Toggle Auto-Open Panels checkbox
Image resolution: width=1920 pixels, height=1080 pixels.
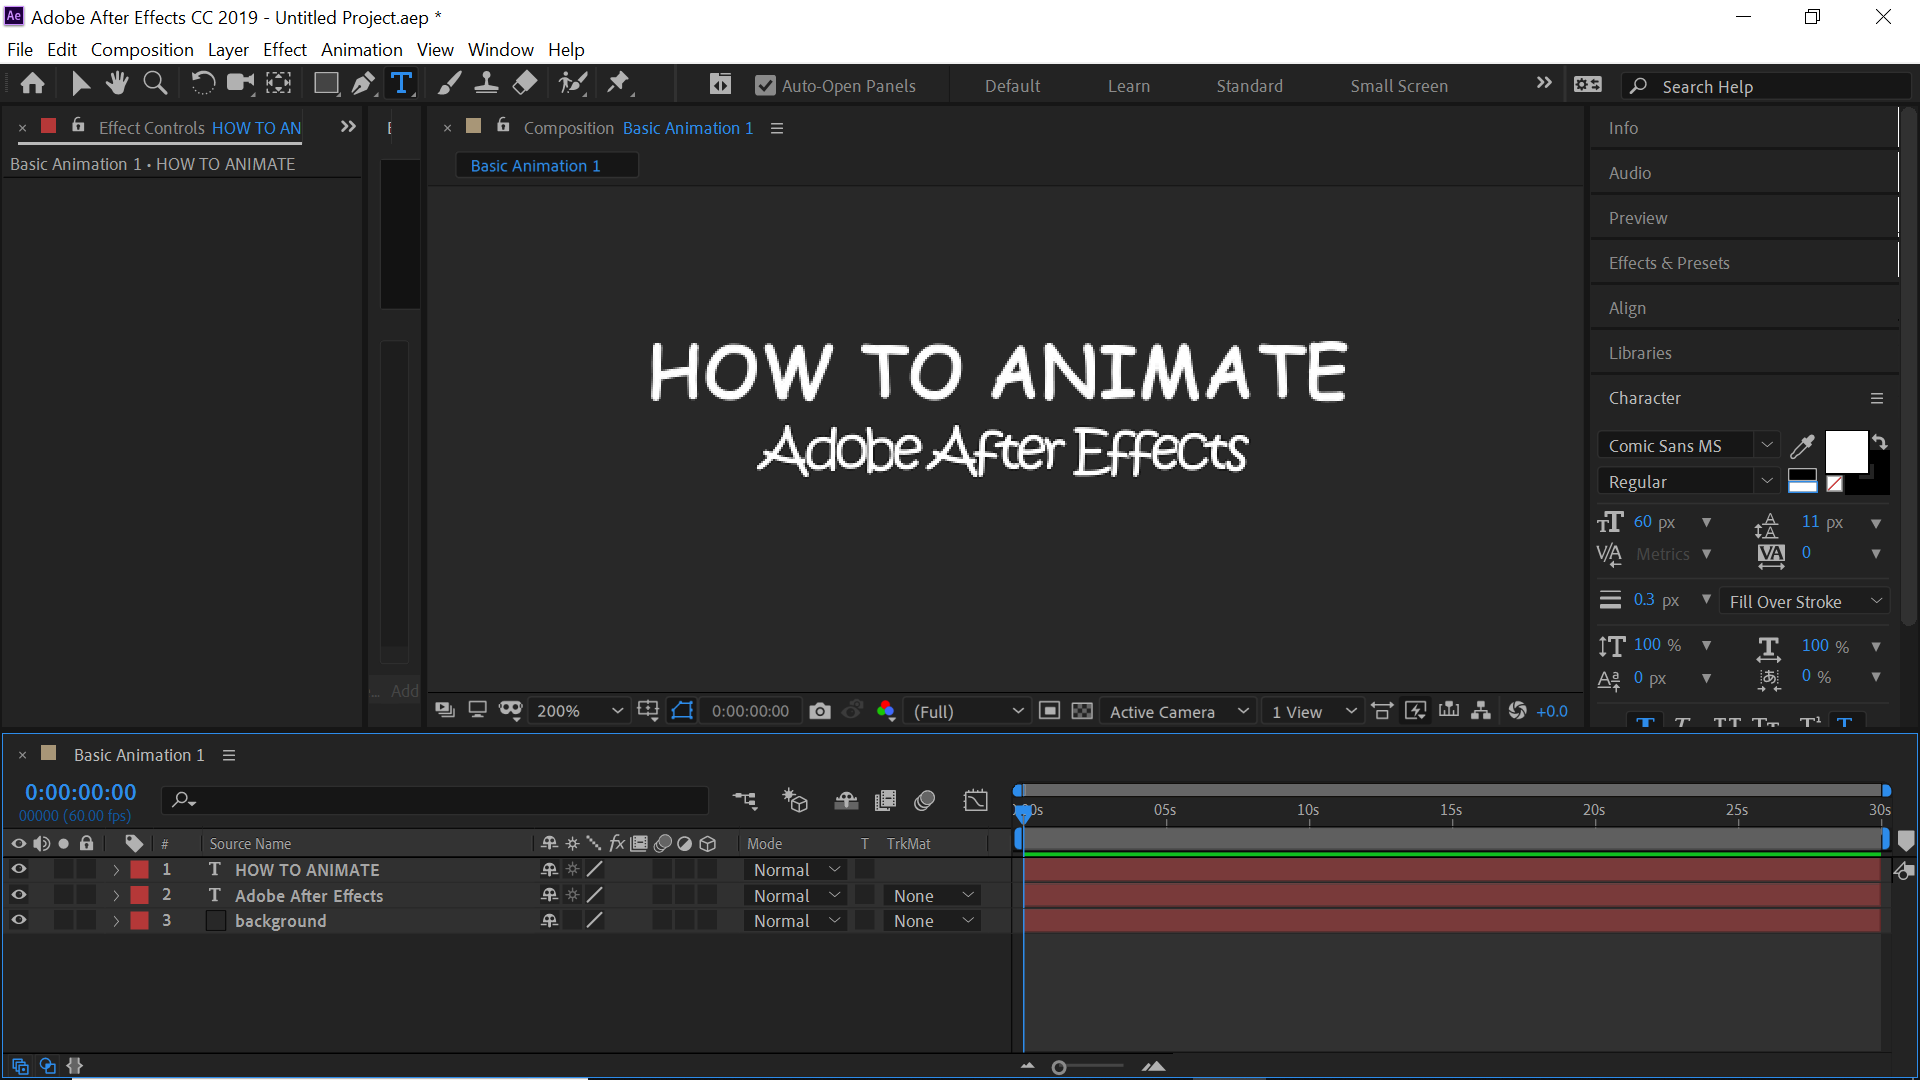(765, 86)
